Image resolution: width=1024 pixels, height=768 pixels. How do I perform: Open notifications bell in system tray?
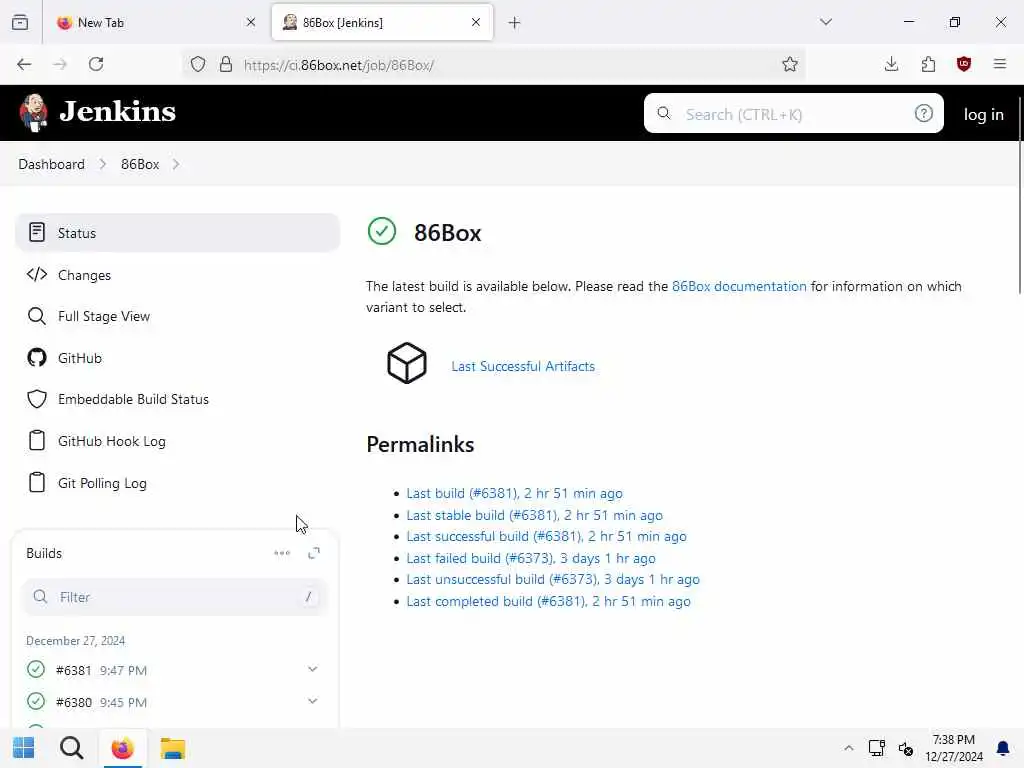tap(1002, 748)
